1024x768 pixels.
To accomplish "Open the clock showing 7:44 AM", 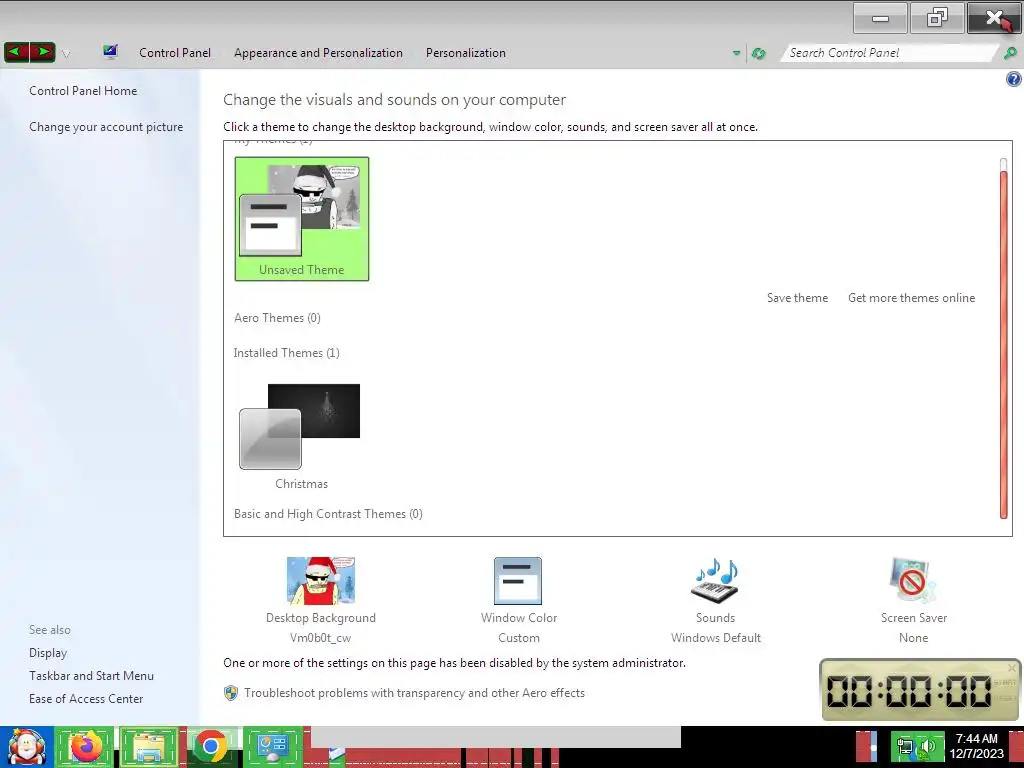I will tap(976, 746).
